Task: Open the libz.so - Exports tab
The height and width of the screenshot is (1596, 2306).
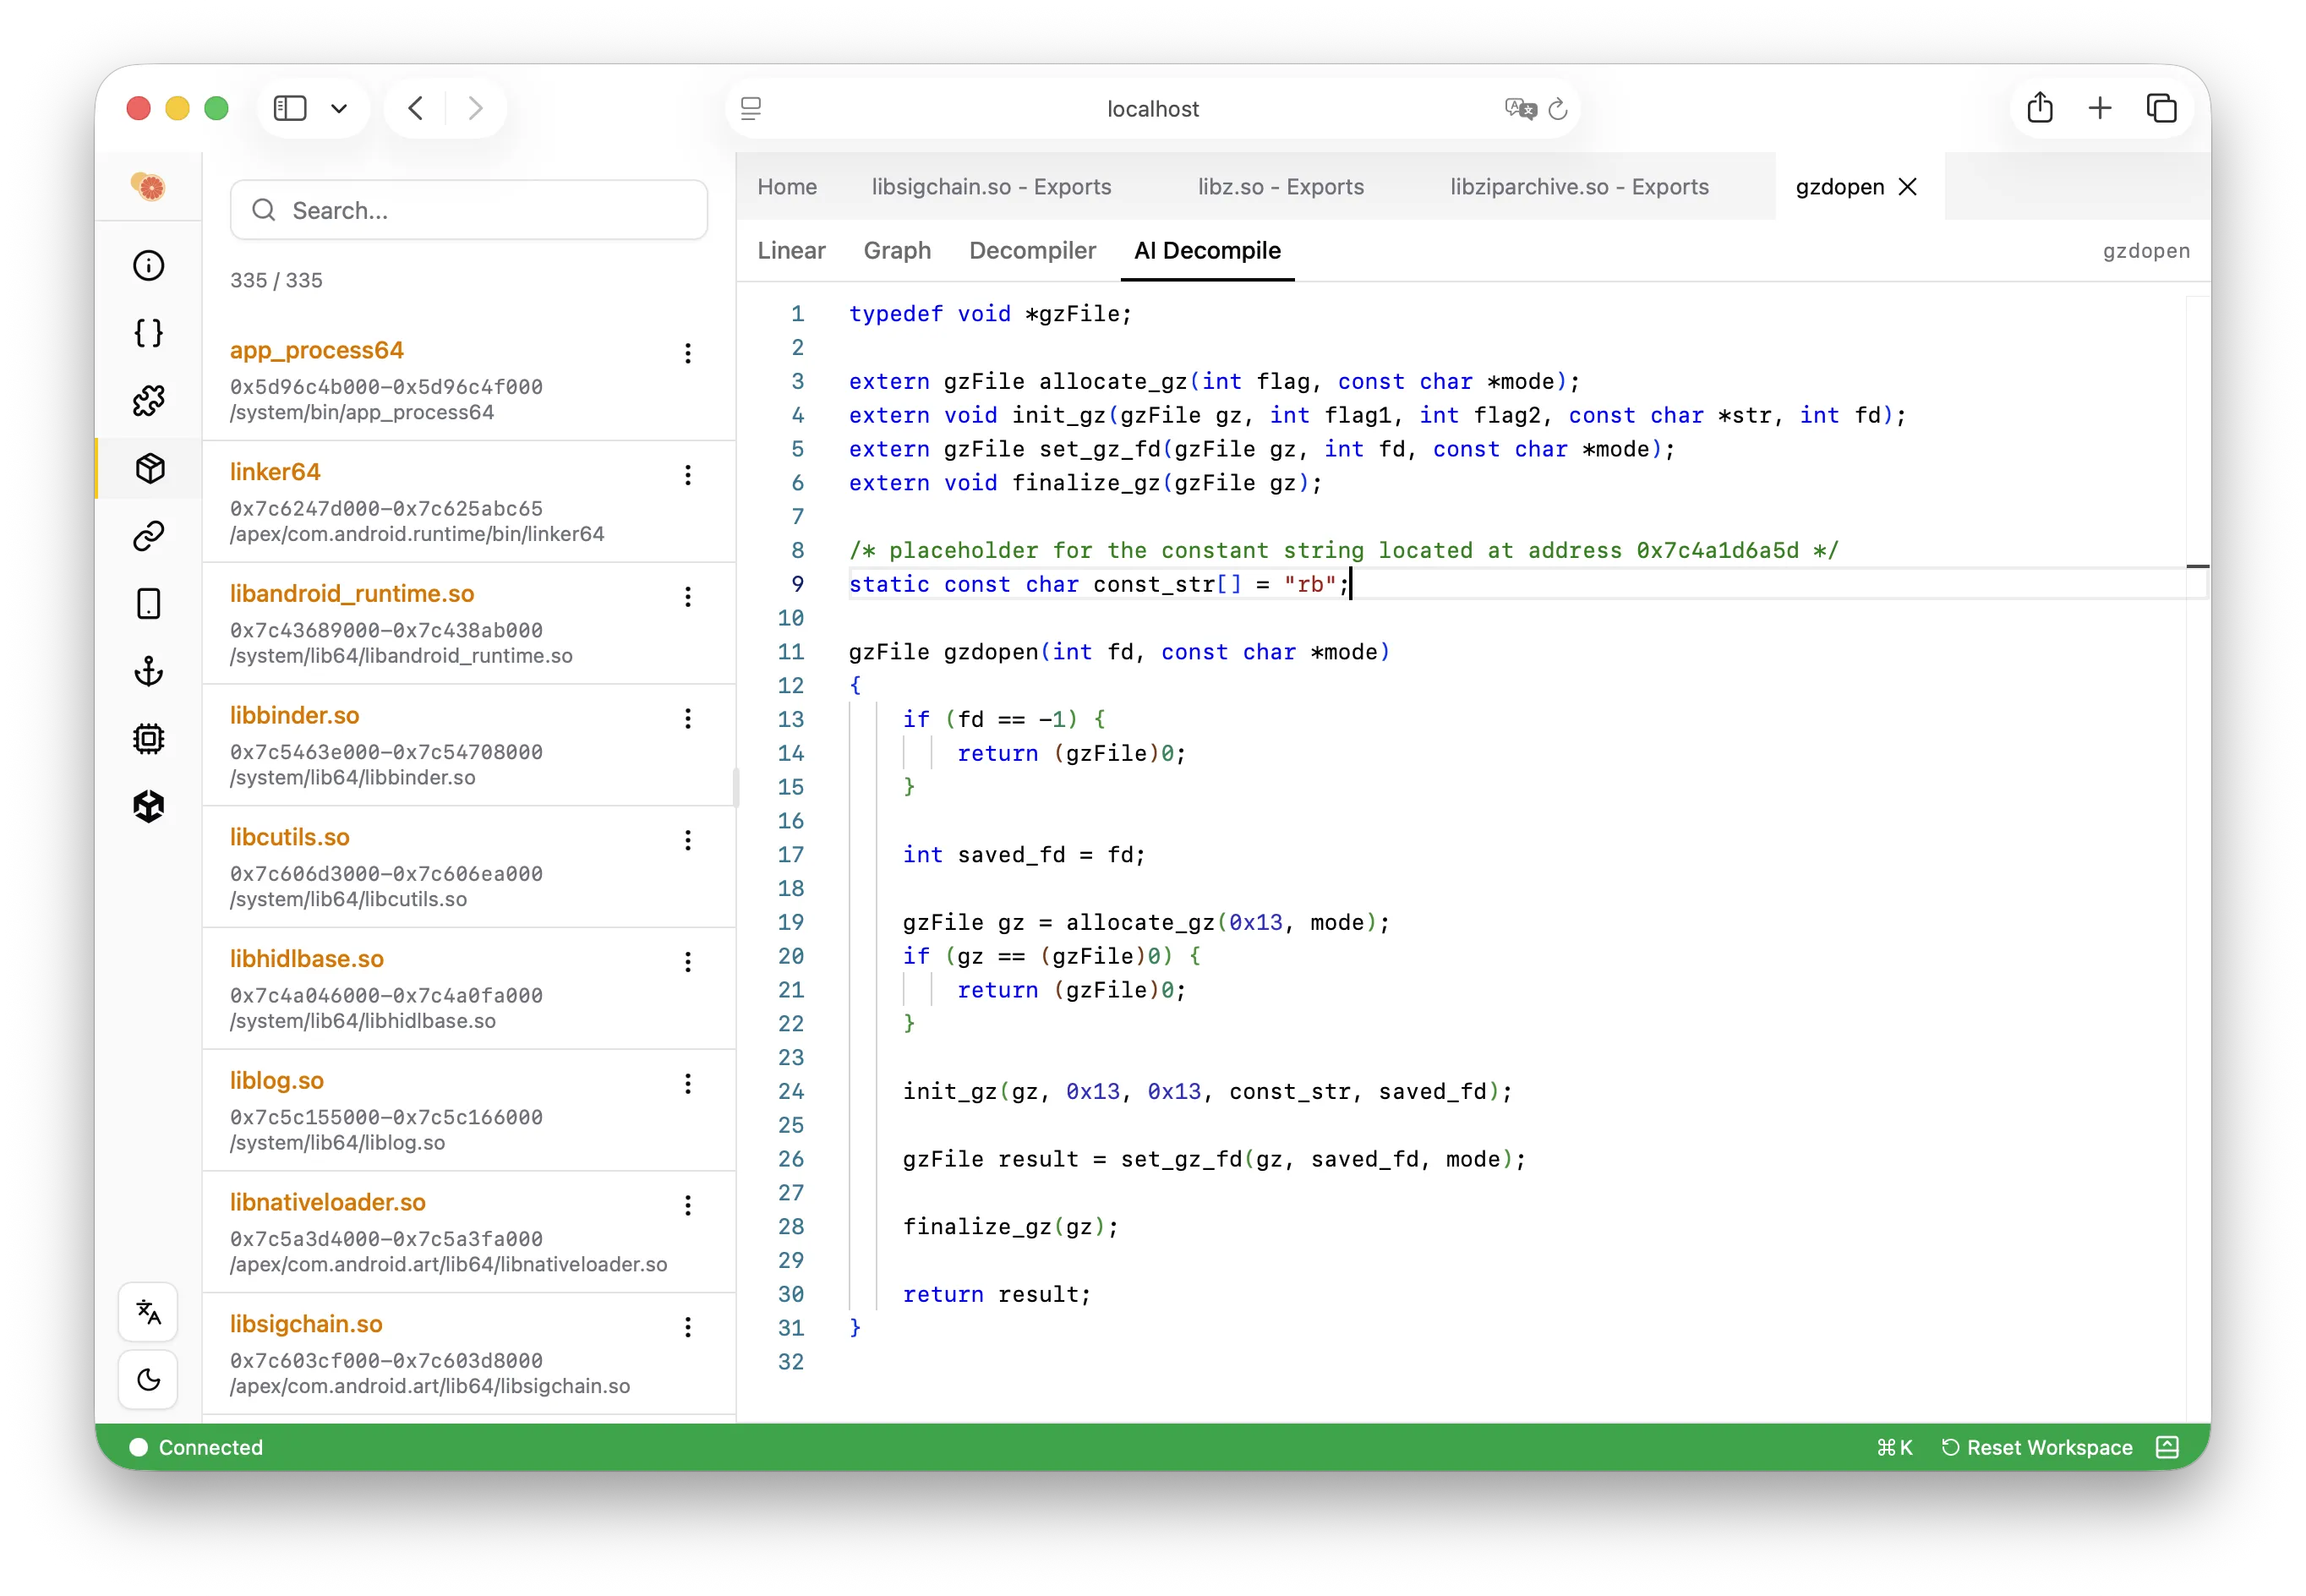Action: pos(1280,187)
